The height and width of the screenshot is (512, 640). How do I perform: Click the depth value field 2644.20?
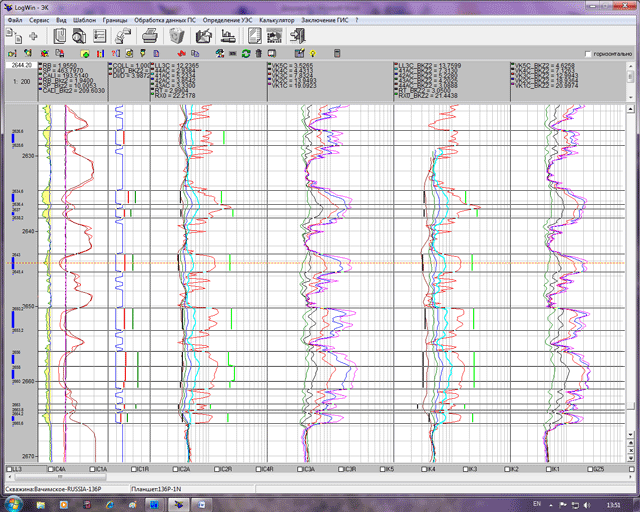click(22, 65)
